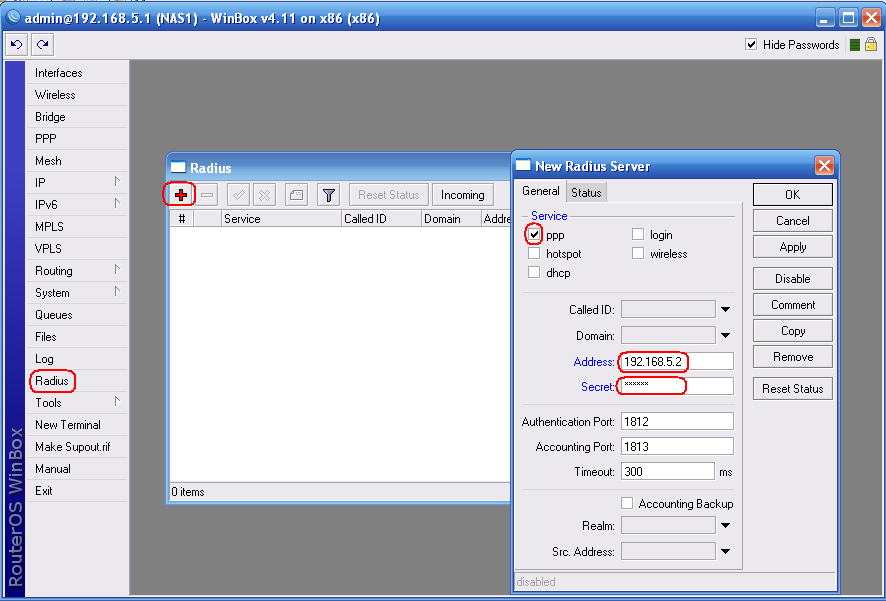Click the Authentication Port field
This screenshot has height=601, width=886.
677,421
